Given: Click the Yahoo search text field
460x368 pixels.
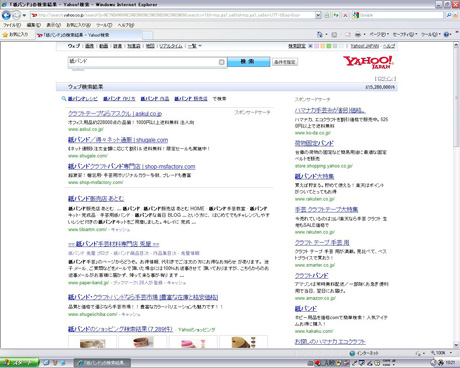Looking at the screenshot, I should (x=143, y=62).
